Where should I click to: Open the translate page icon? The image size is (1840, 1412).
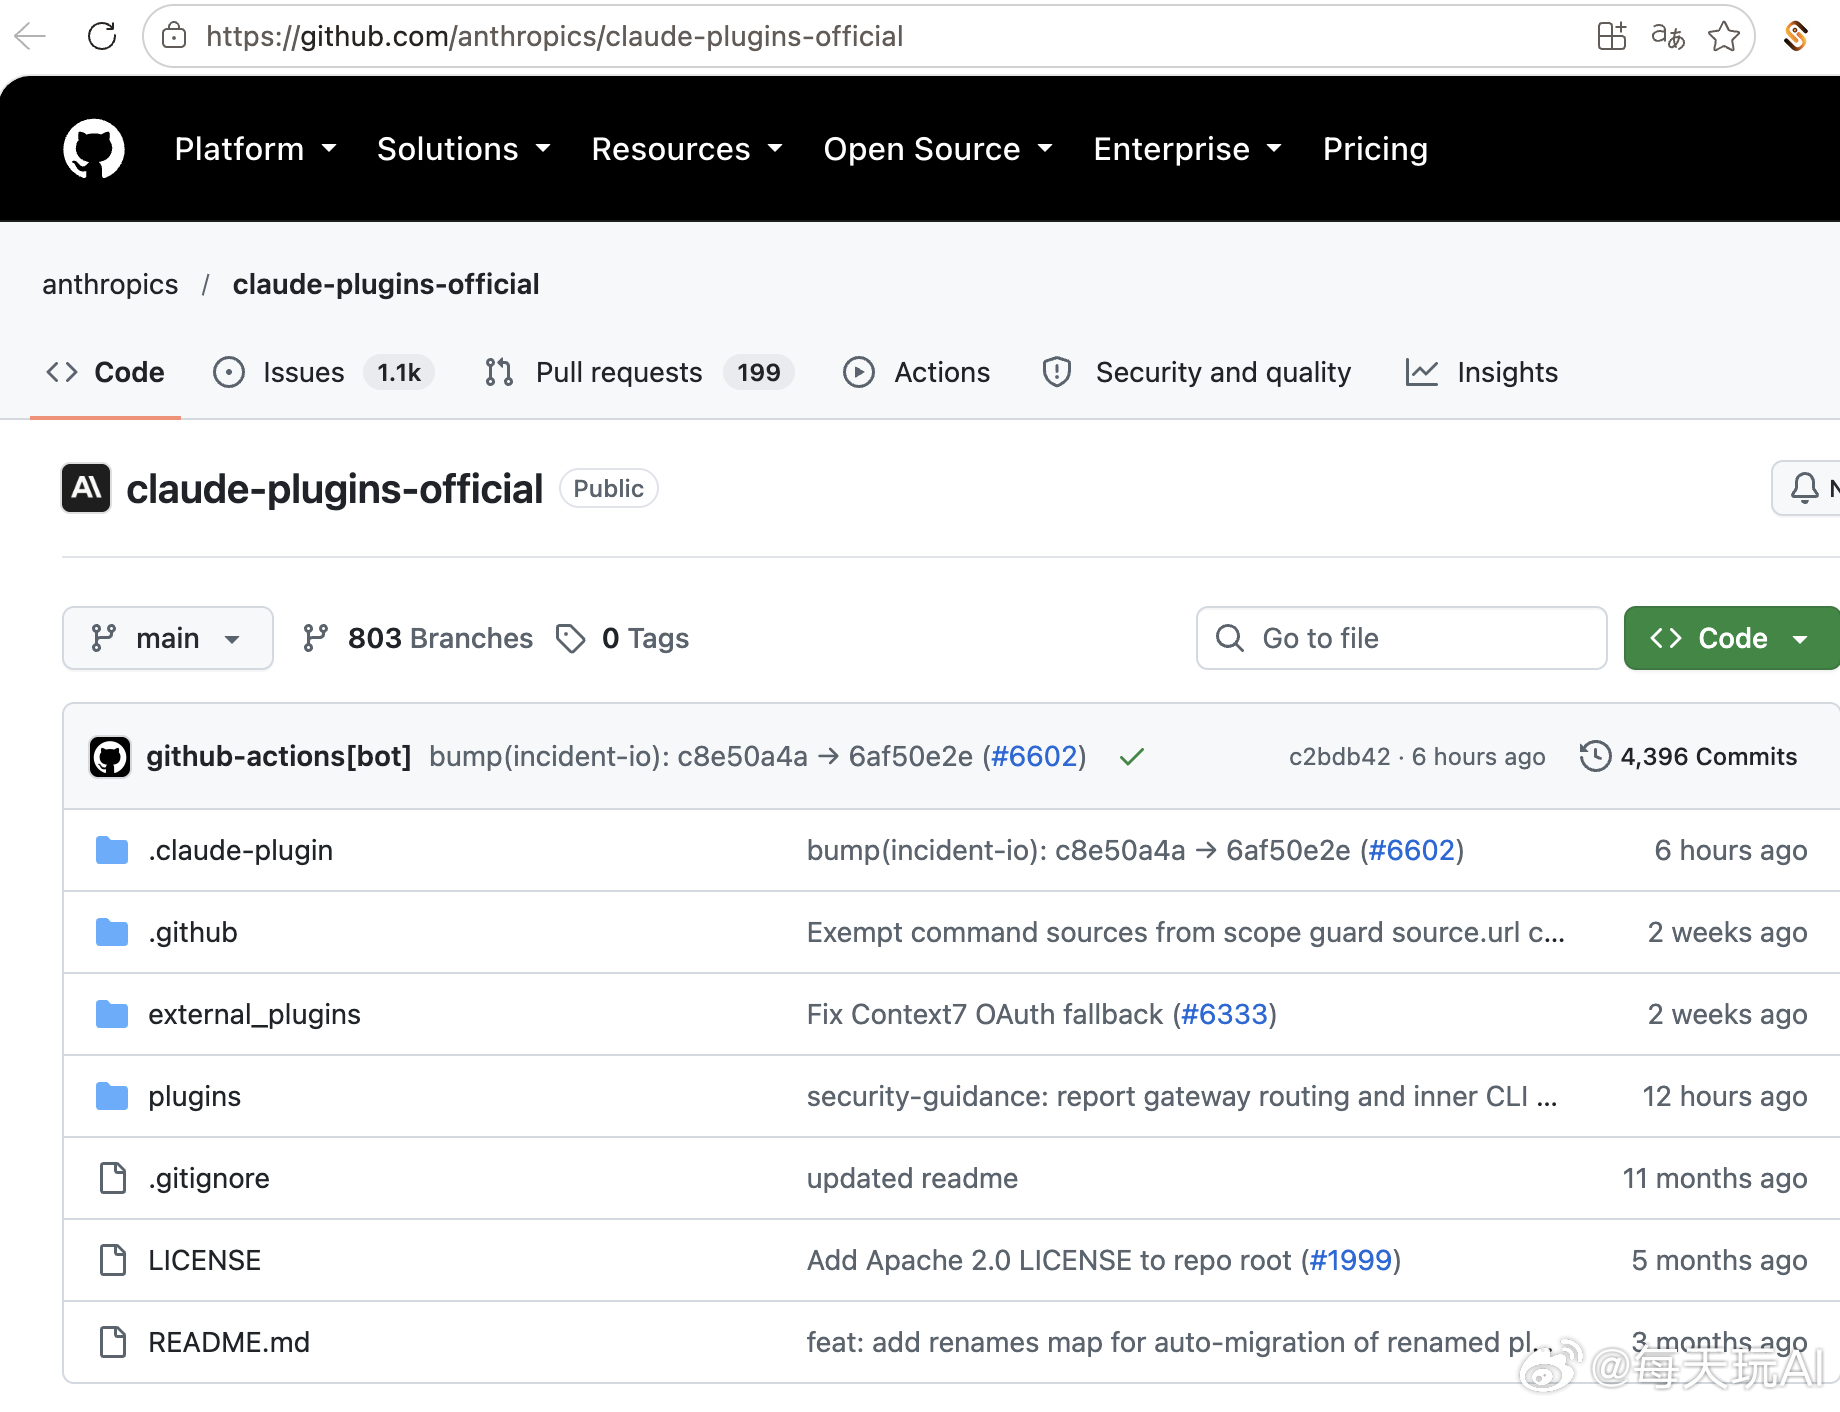(x=1667, y=36)
